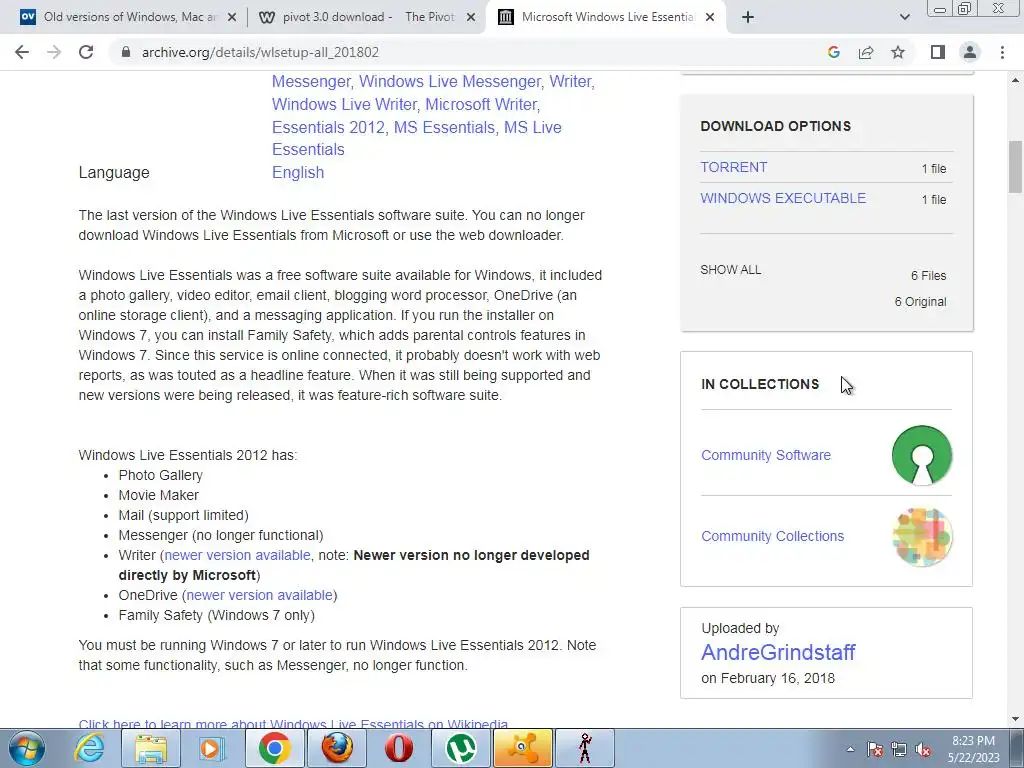Image resolution: width=1024 pixels, height=768 pixels.
Task: Open the orange Avast taskbar icon
Action: pos(522,748)
